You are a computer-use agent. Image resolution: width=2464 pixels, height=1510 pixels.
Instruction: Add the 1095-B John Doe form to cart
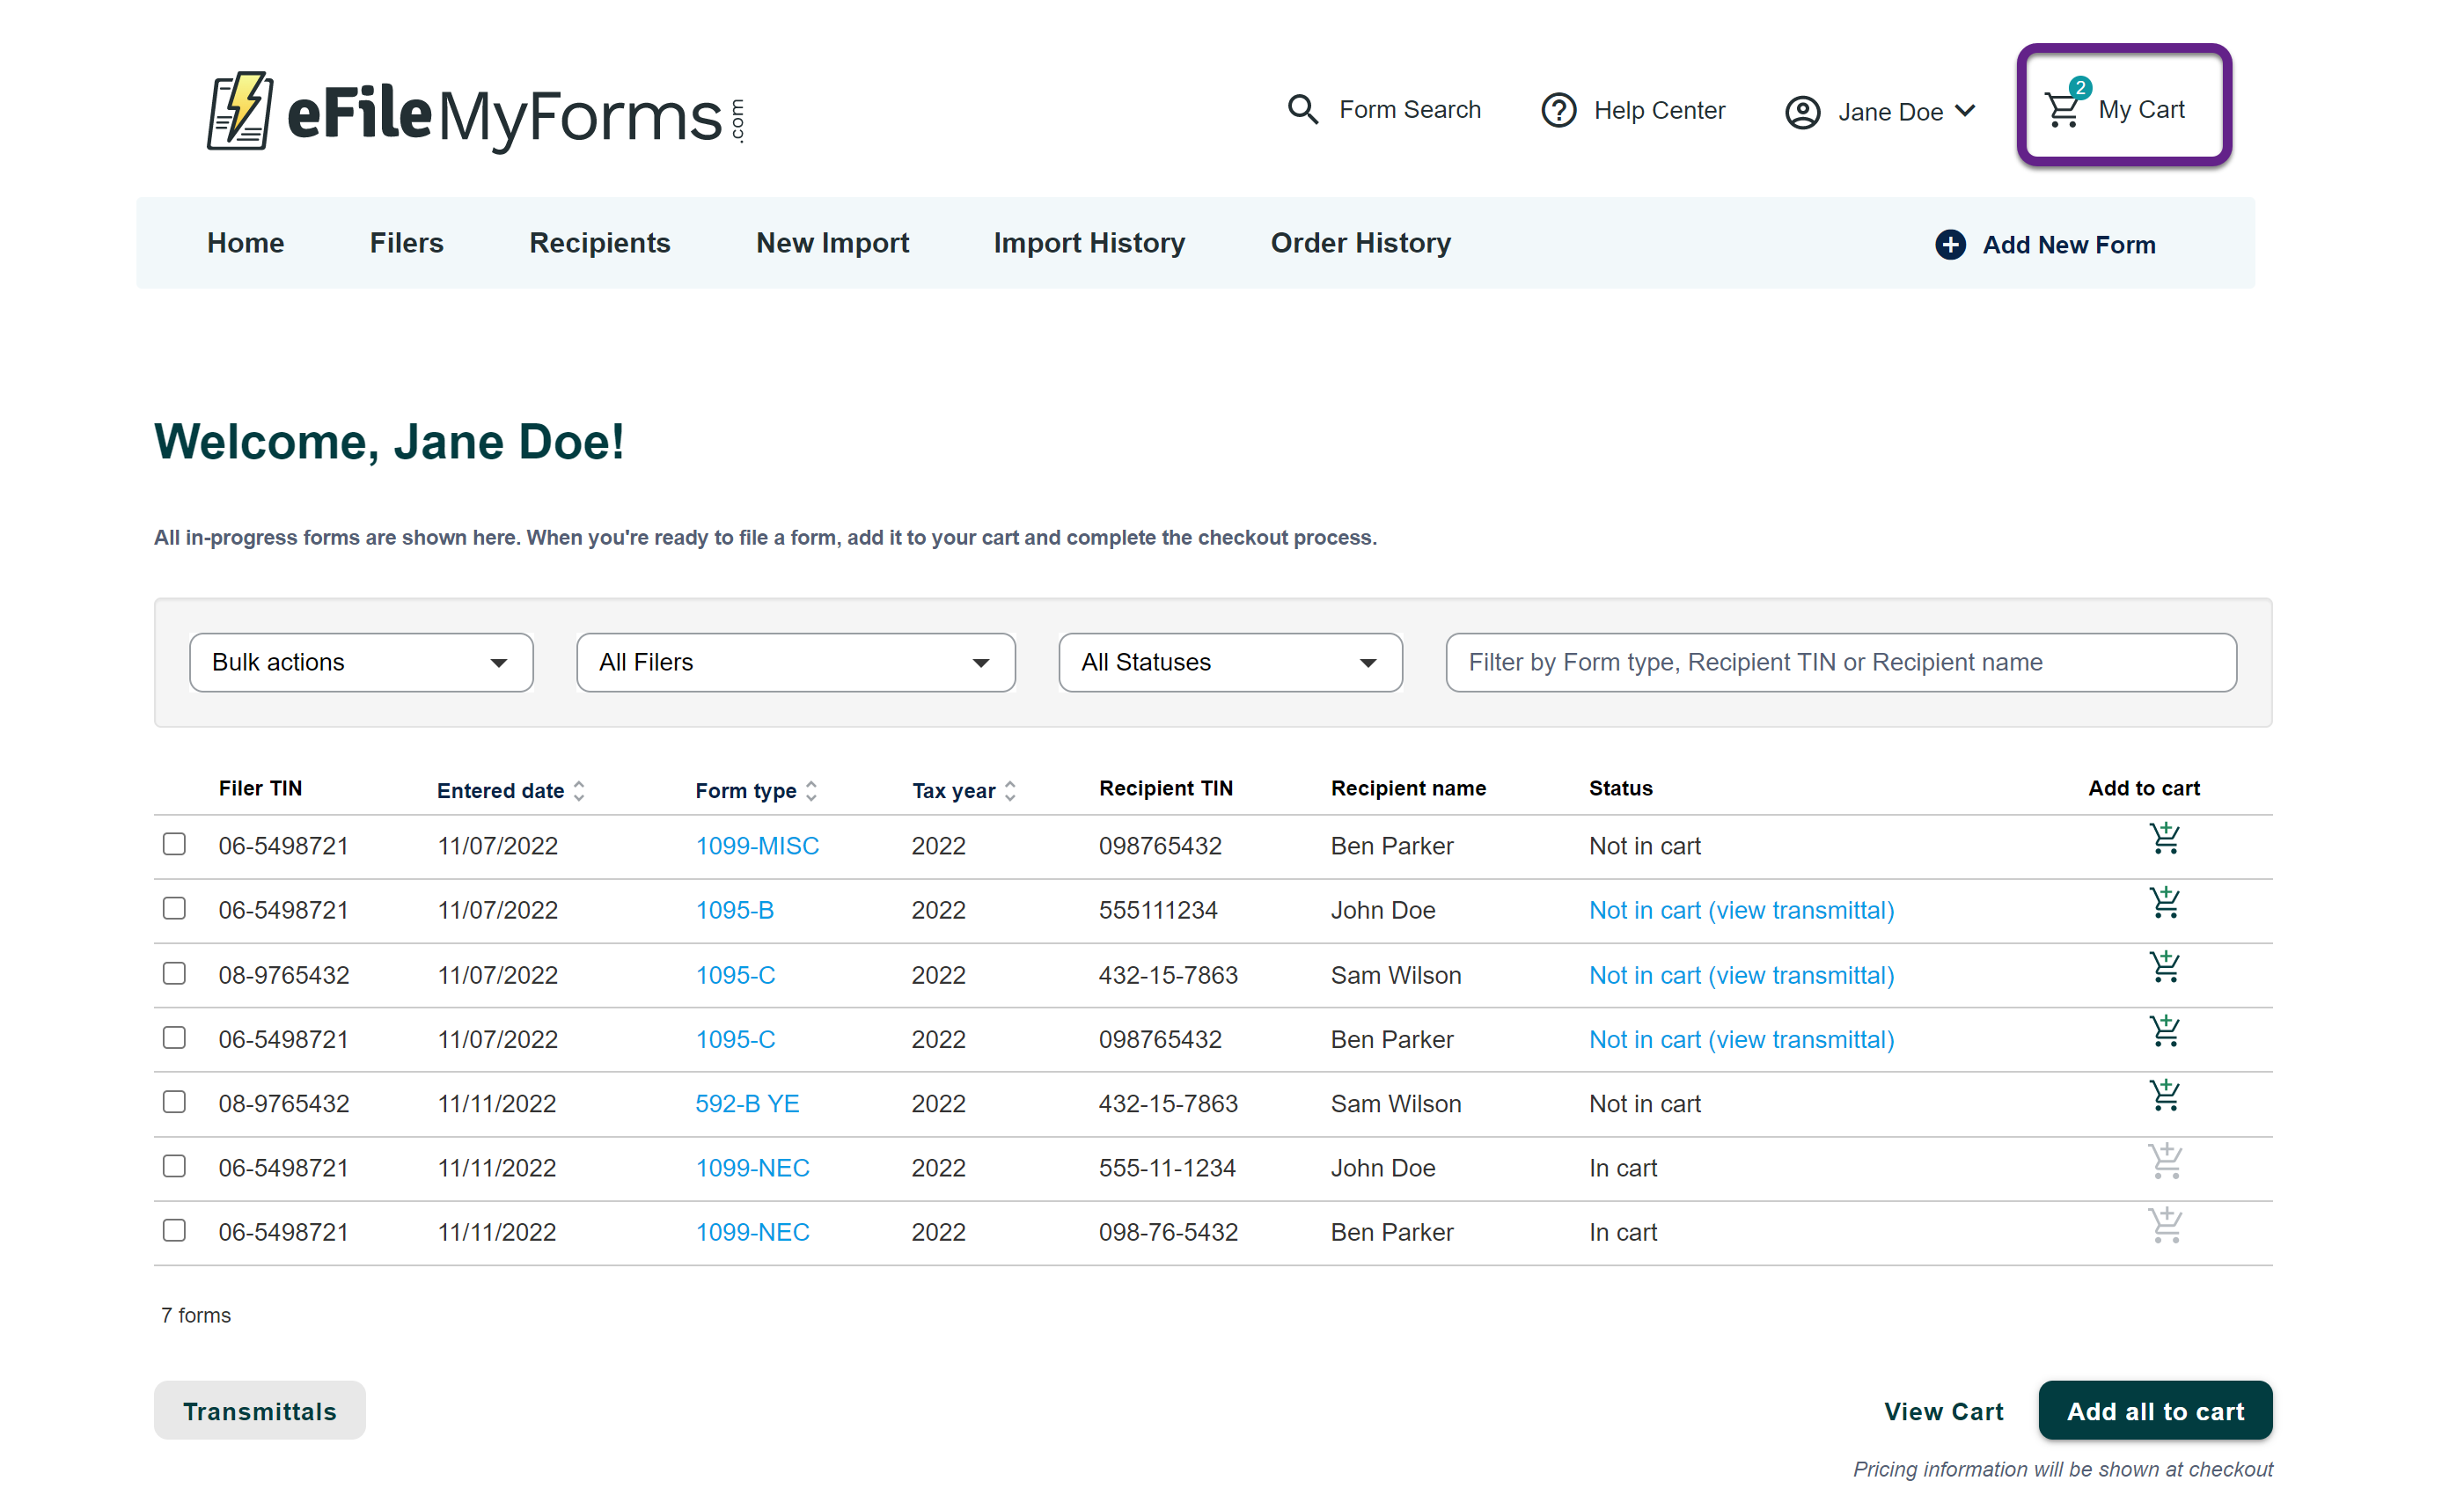[x=2164, y=903]
